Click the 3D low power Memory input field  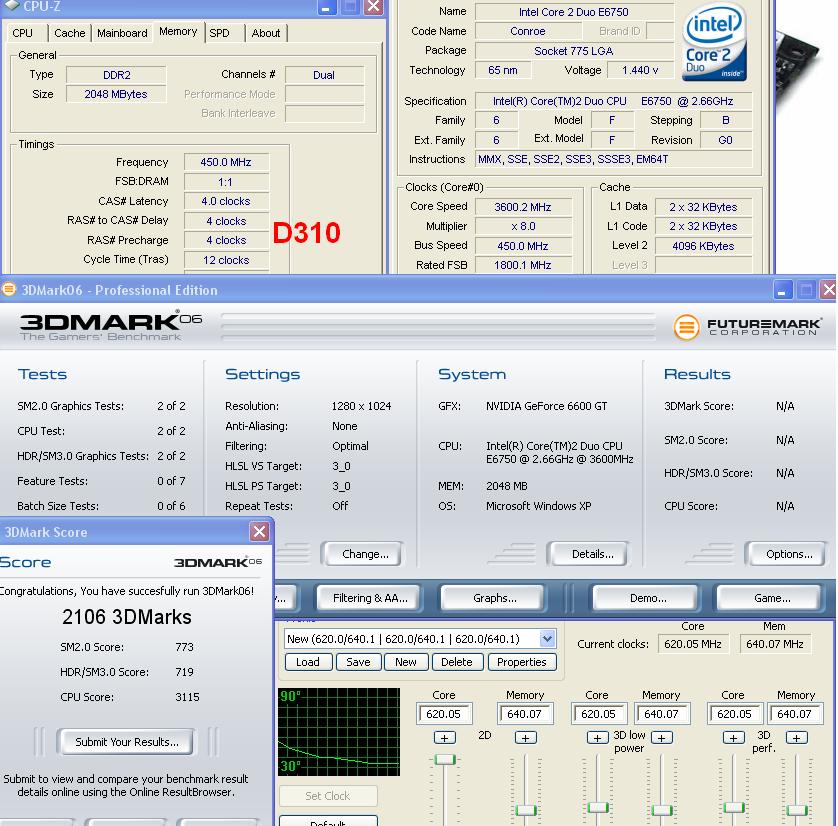[x=662, y=714]
